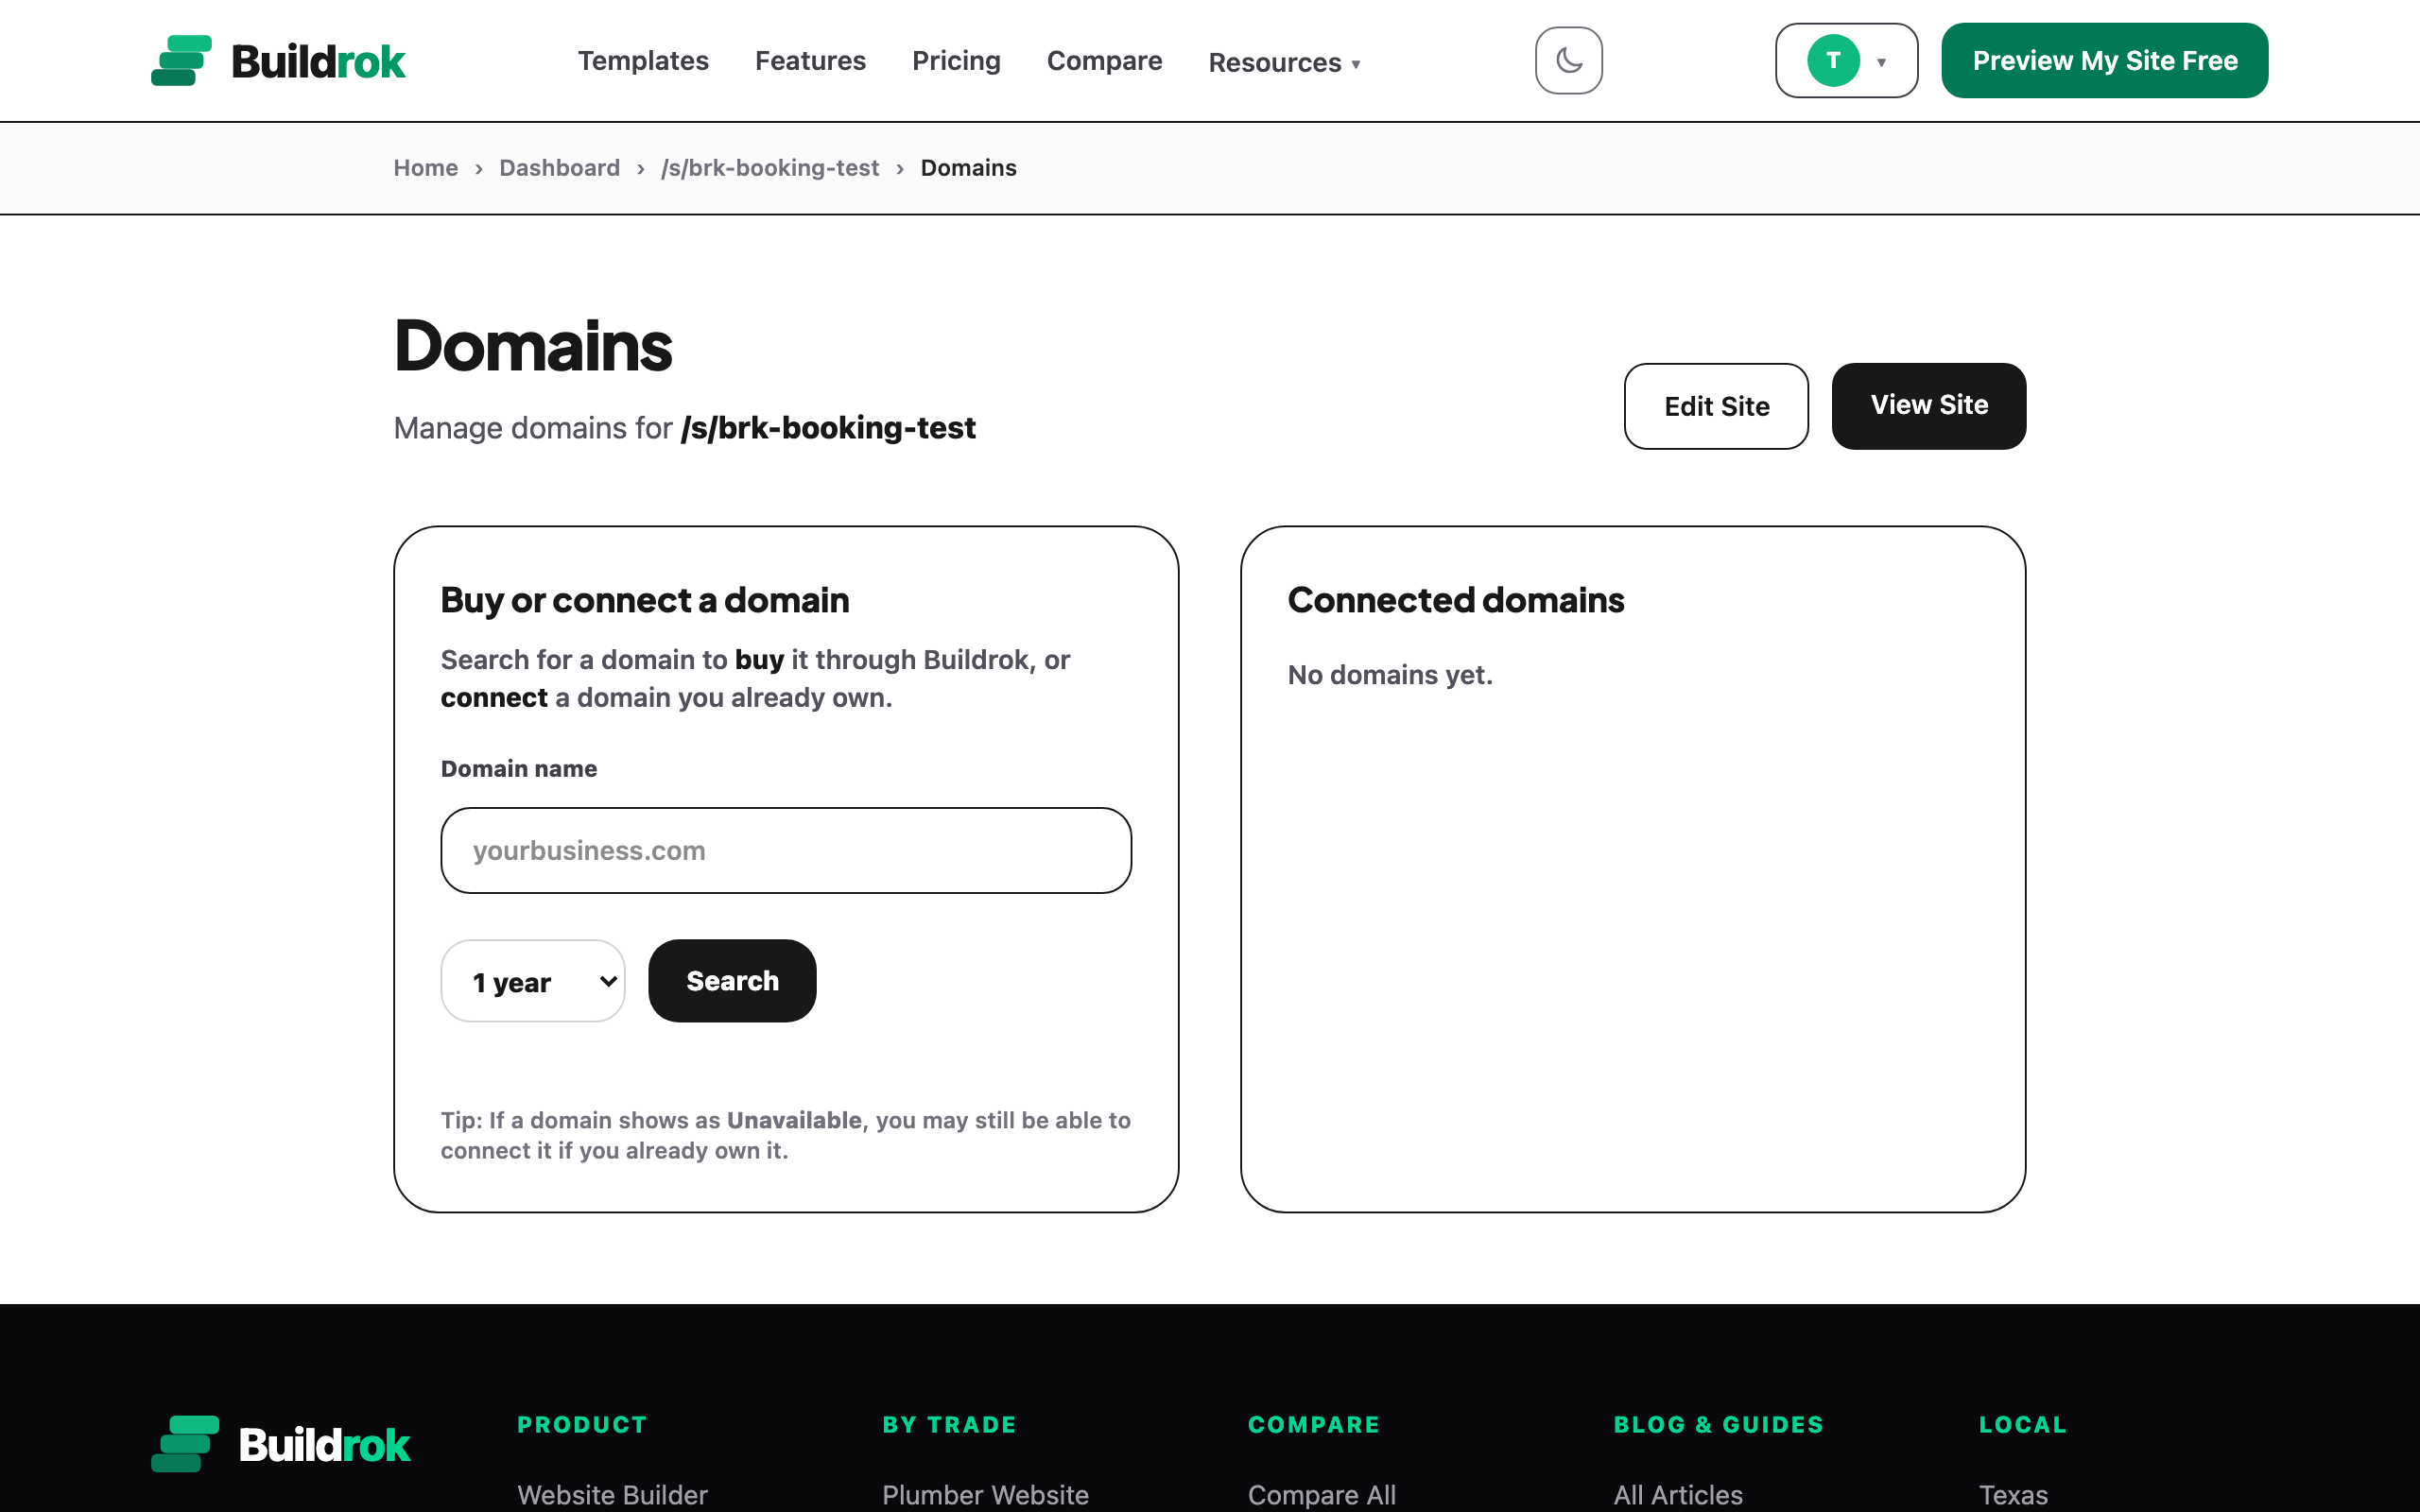This screenshot has width=2420, height=1512.
Task: Open Website Builder footer link
Action: (x=612, y=1494)
